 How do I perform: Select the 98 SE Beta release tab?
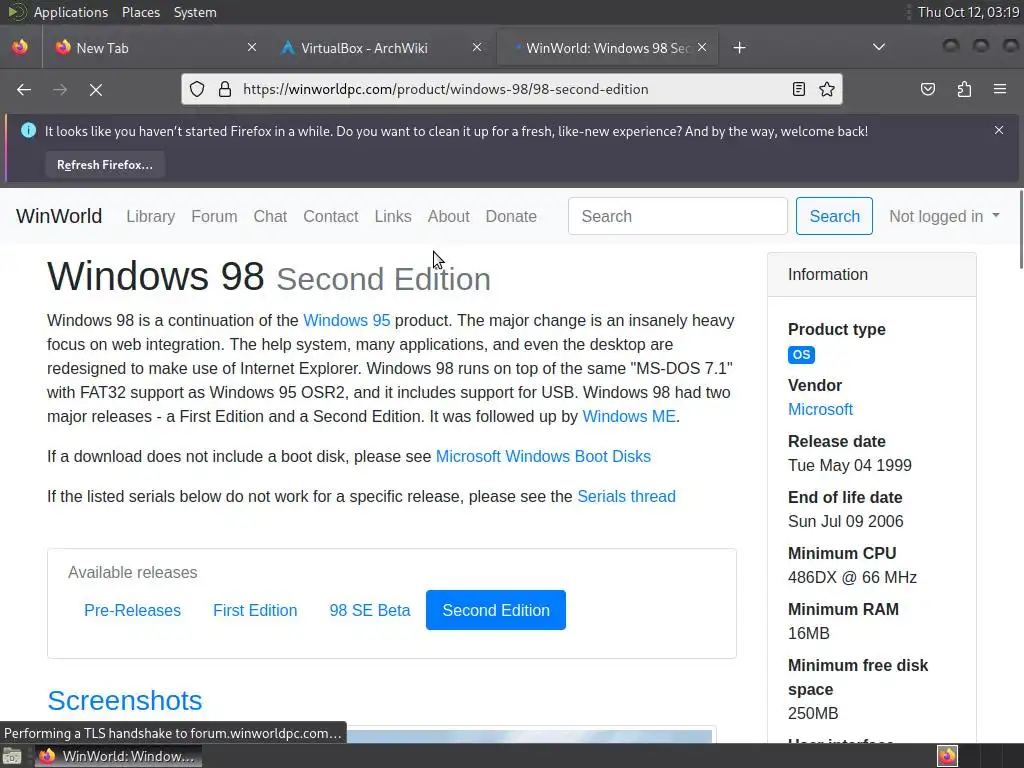tap(370, 610)
